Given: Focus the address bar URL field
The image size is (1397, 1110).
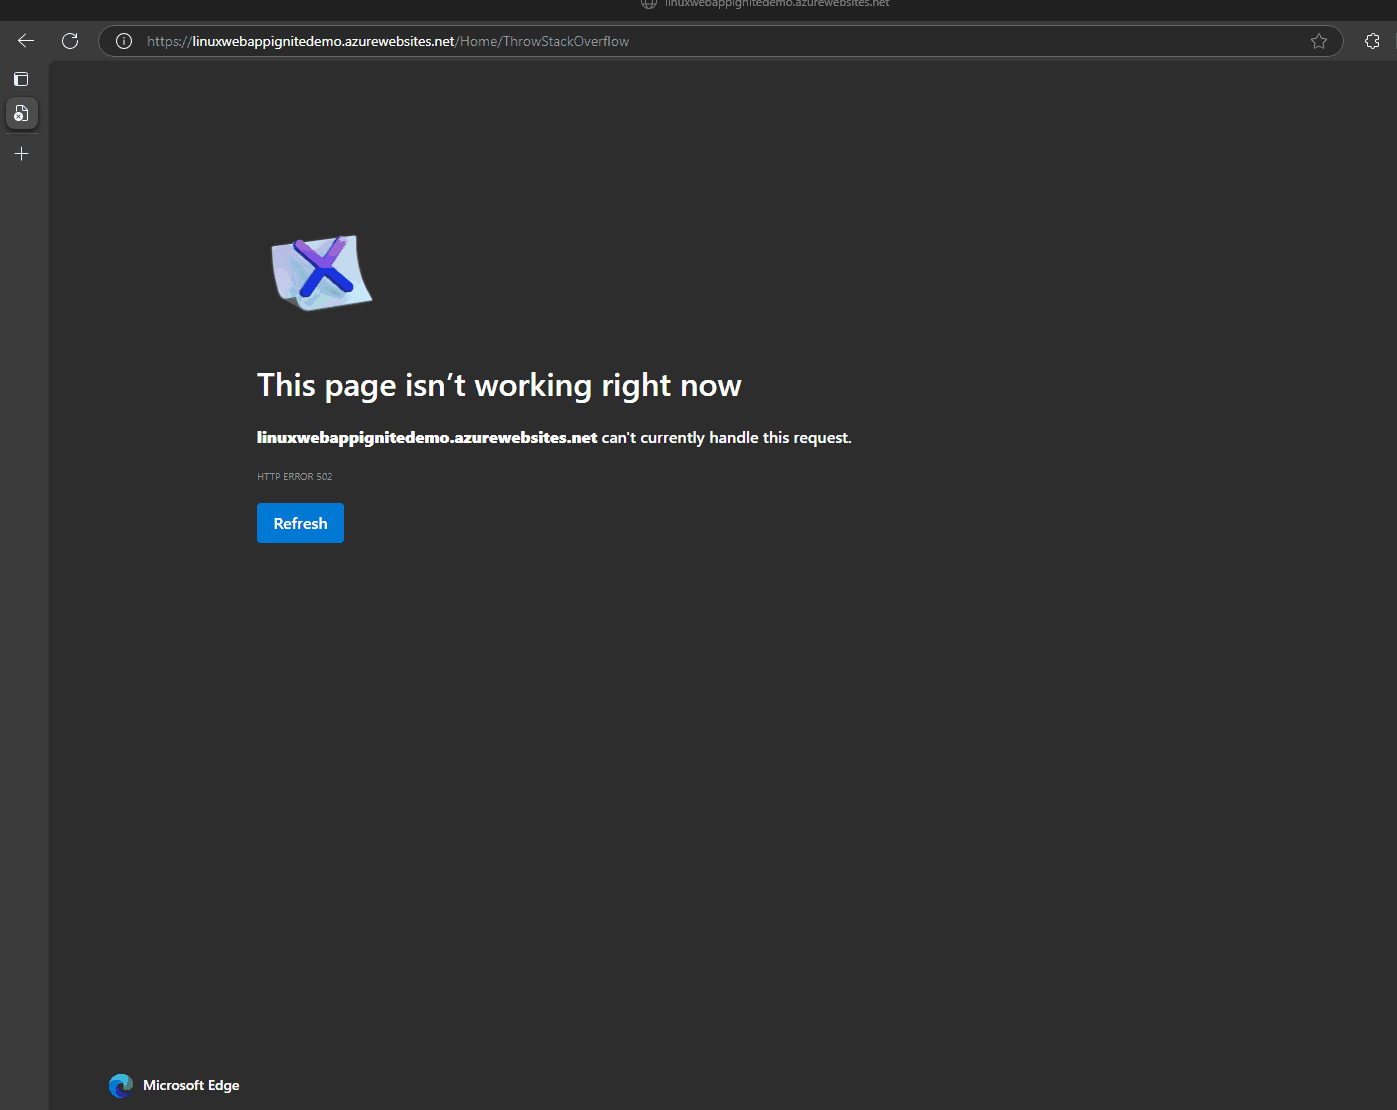Looking at the screenshot, I should [720, 41].
